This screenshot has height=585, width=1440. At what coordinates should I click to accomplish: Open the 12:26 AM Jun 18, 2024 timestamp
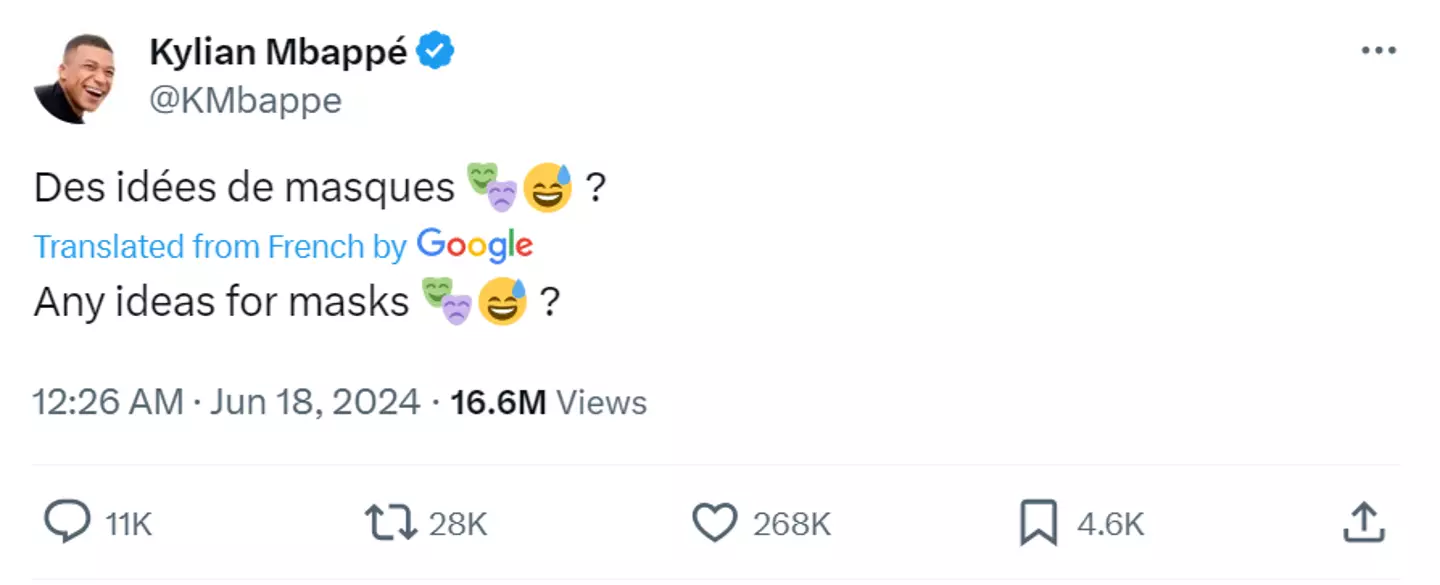226,402
